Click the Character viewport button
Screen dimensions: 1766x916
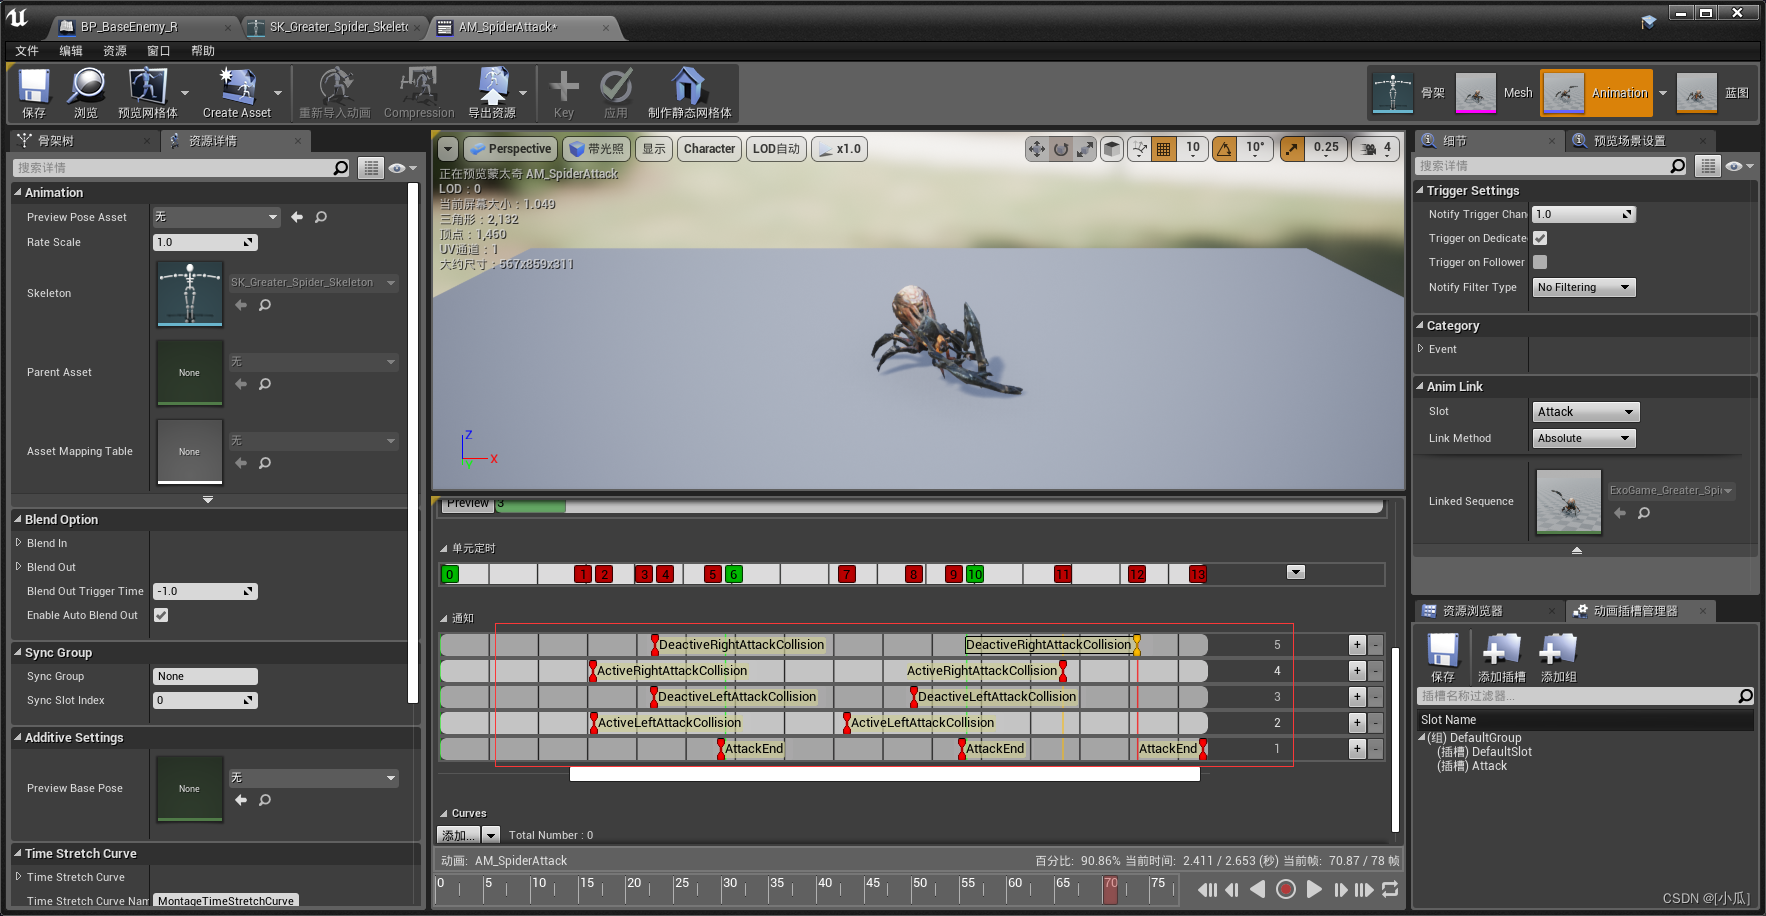709,149
